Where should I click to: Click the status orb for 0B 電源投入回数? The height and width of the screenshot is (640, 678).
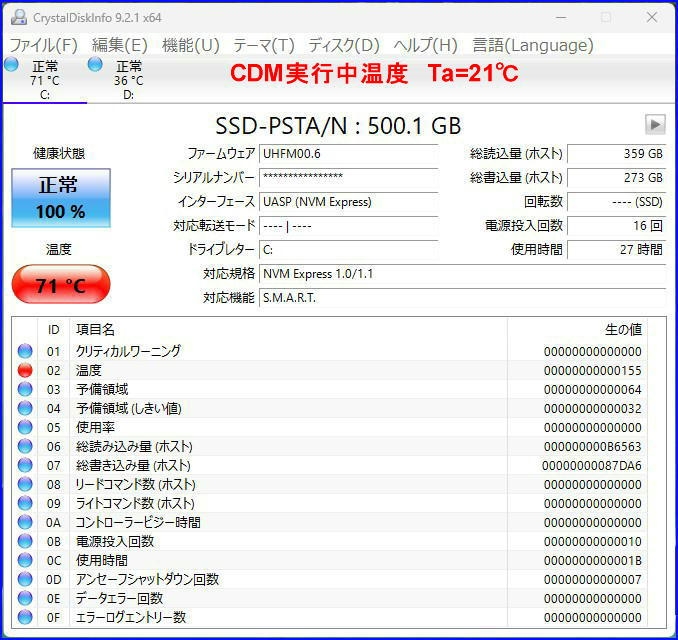[25, 541]
